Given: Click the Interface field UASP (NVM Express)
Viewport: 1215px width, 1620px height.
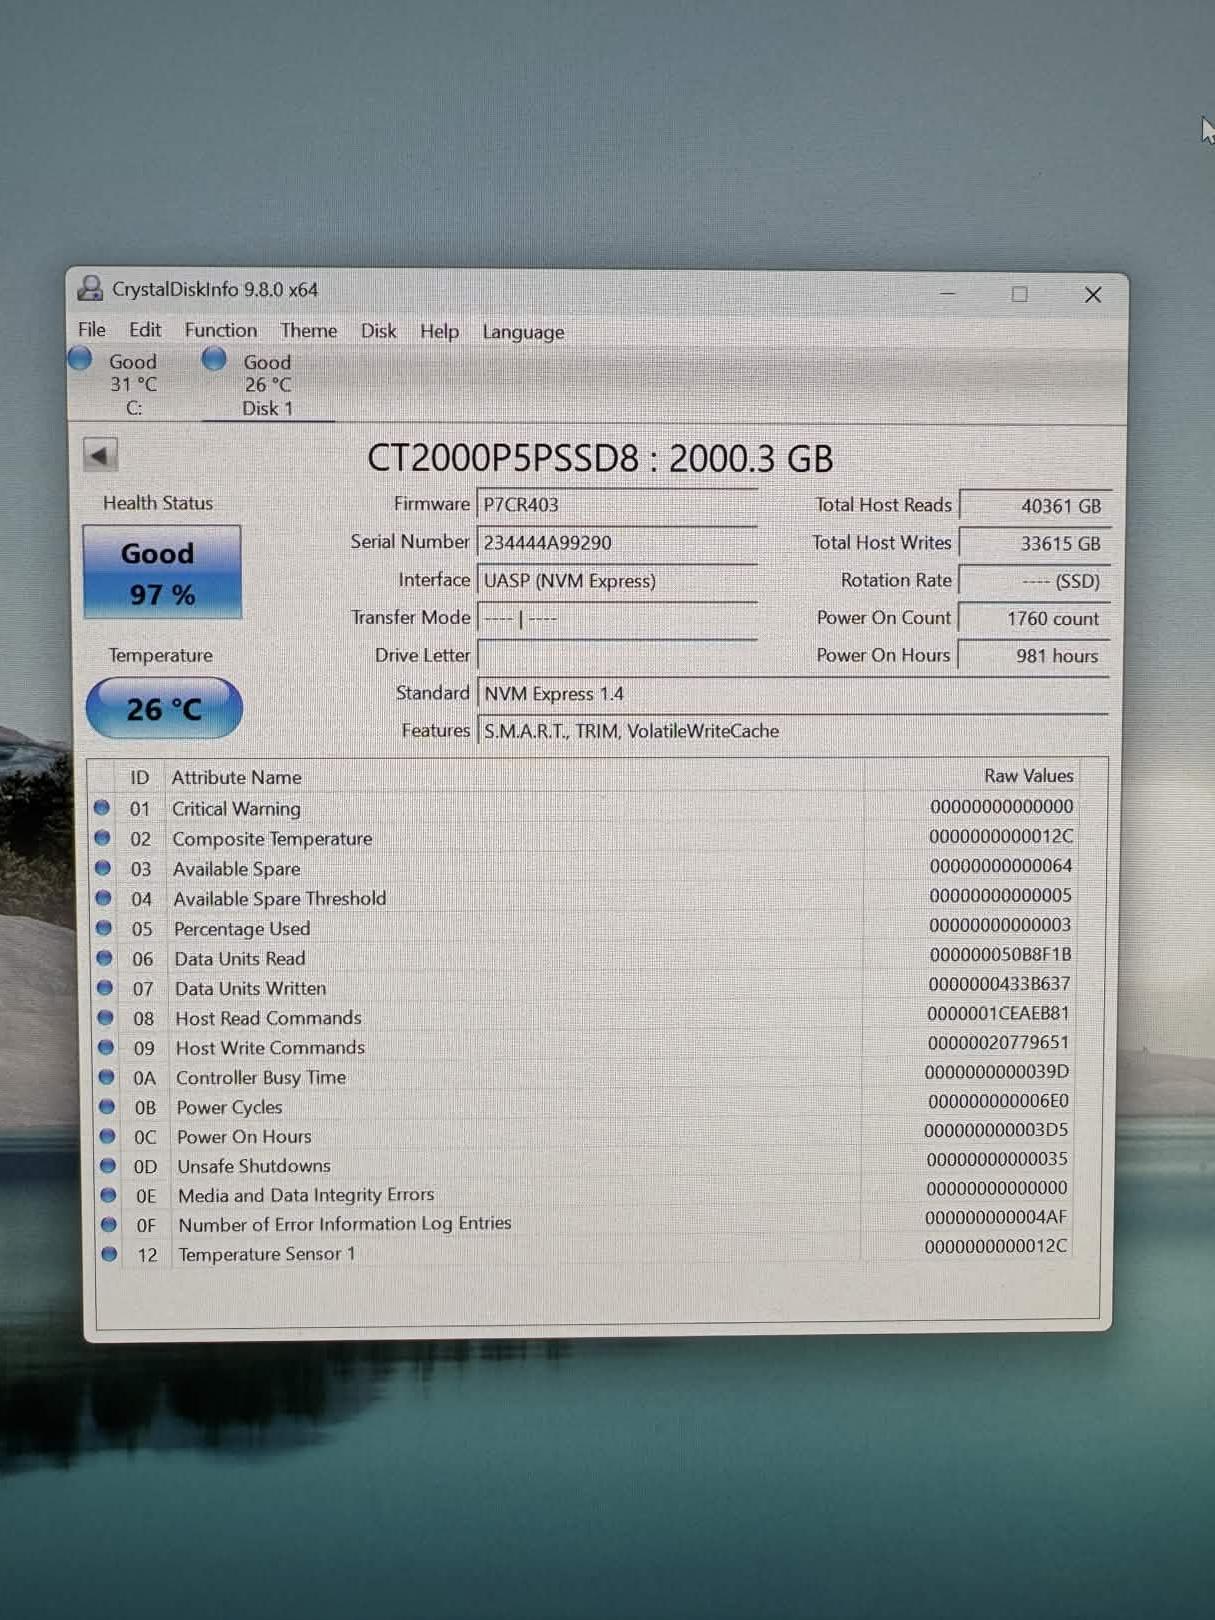Looking at the screenshot, I should pos(617,581).
